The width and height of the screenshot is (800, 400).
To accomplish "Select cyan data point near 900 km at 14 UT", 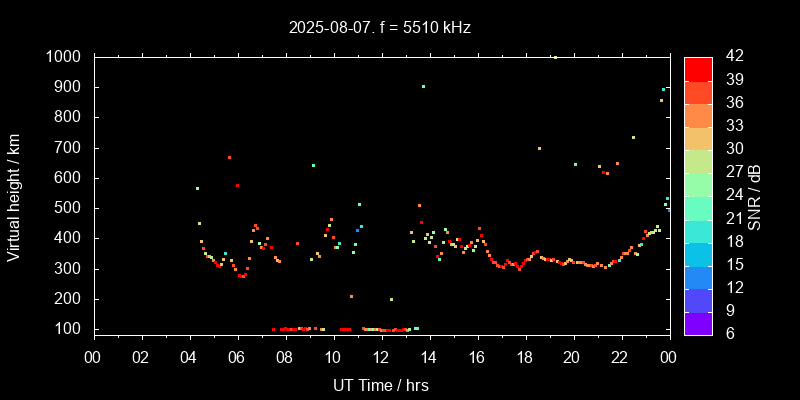I will pos(424,87).
